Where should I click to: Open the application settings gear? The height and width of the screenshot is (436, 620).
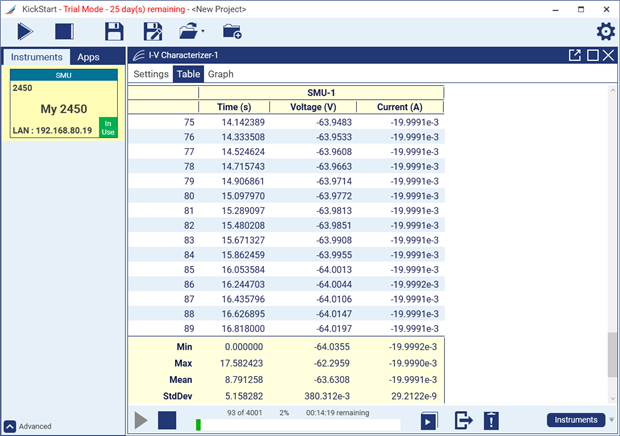[x=605, y=32]
